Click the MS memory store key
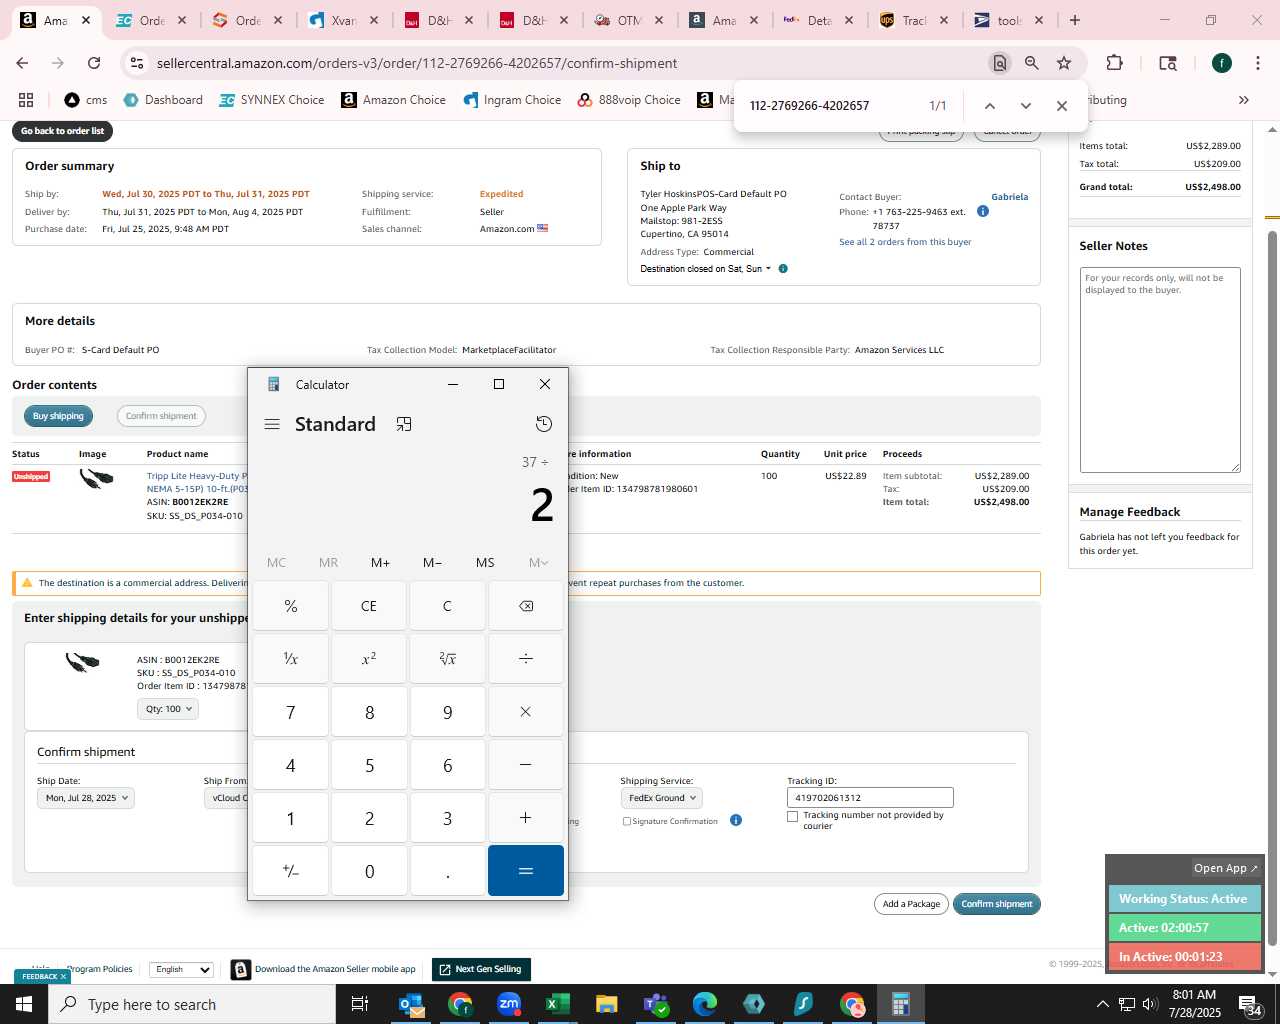The width and height of the screenshot is (1280, 1024). (485, 563)
